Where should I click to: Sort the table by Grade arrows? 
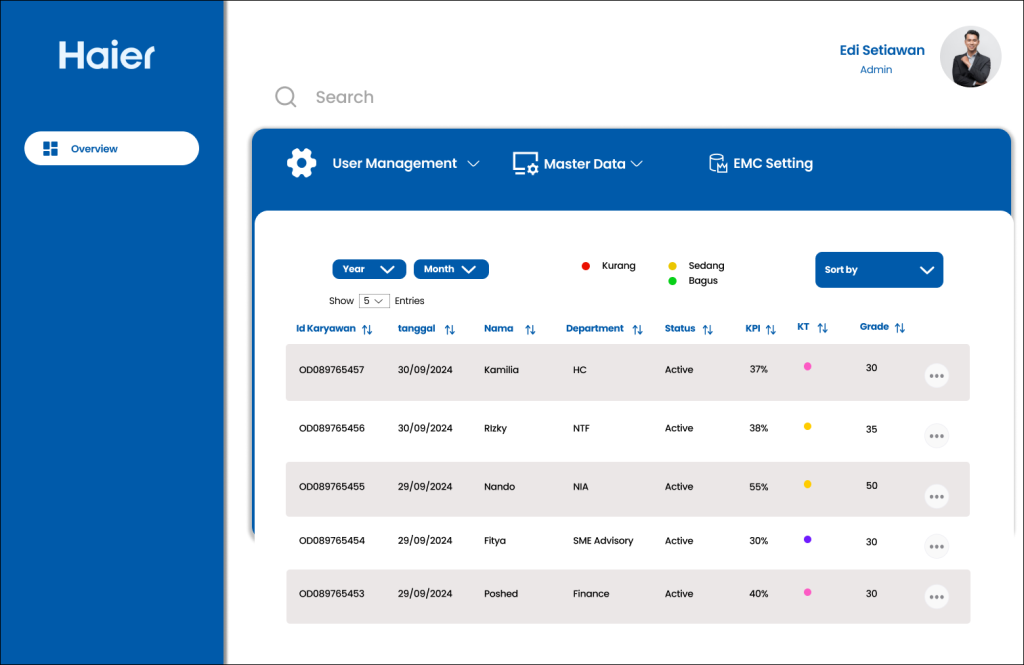(900, 328)
